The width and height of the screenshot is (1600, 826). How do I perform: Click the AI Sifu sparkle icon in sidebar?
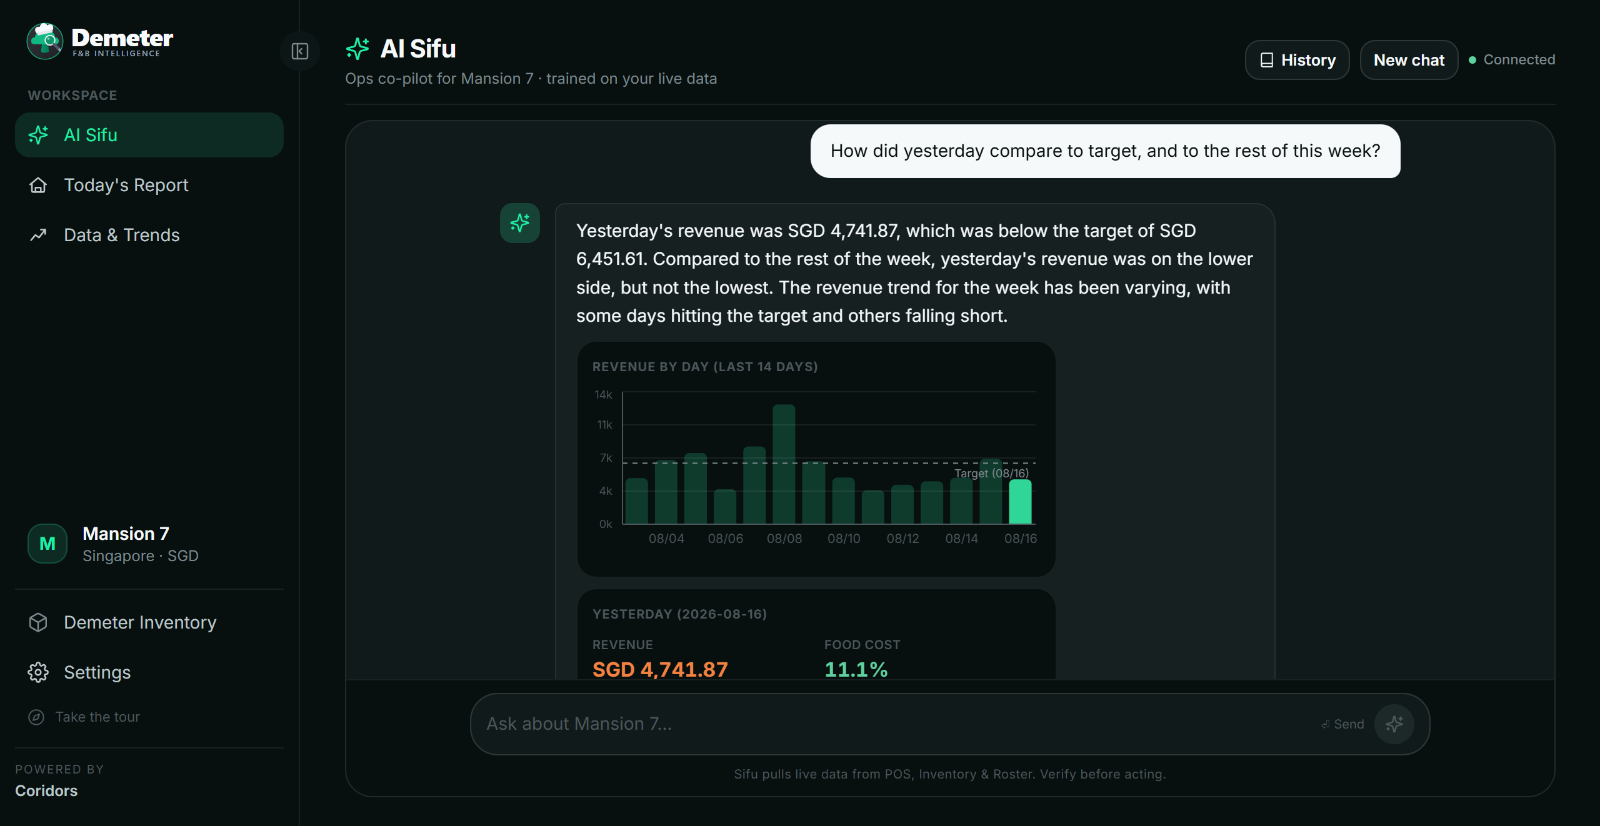[39, 135]
